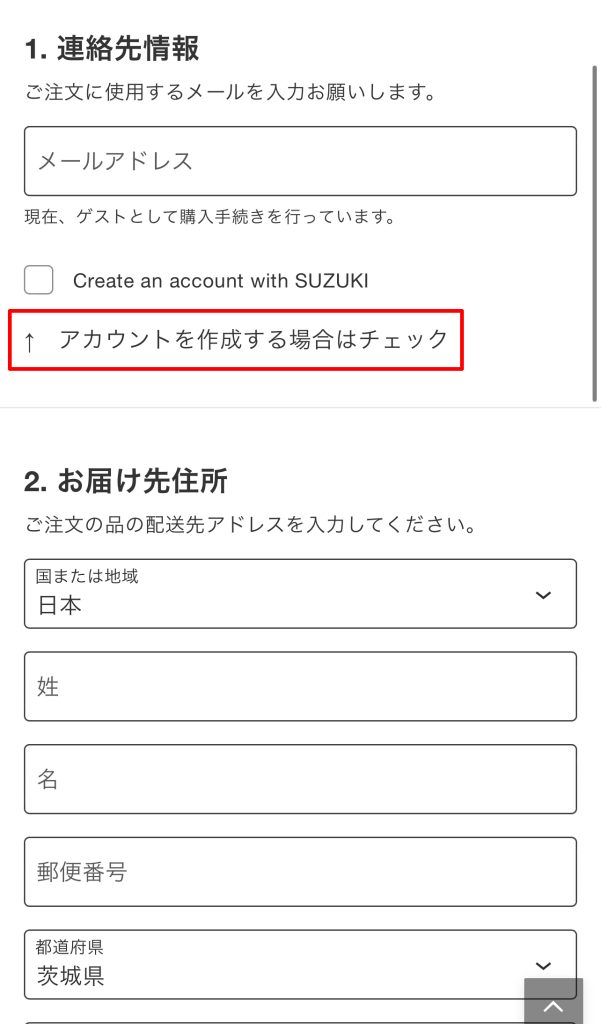601x1024 pixels.
Task: Open the 国または地域 dropdown showing 日本
Action: click(300, 594)
